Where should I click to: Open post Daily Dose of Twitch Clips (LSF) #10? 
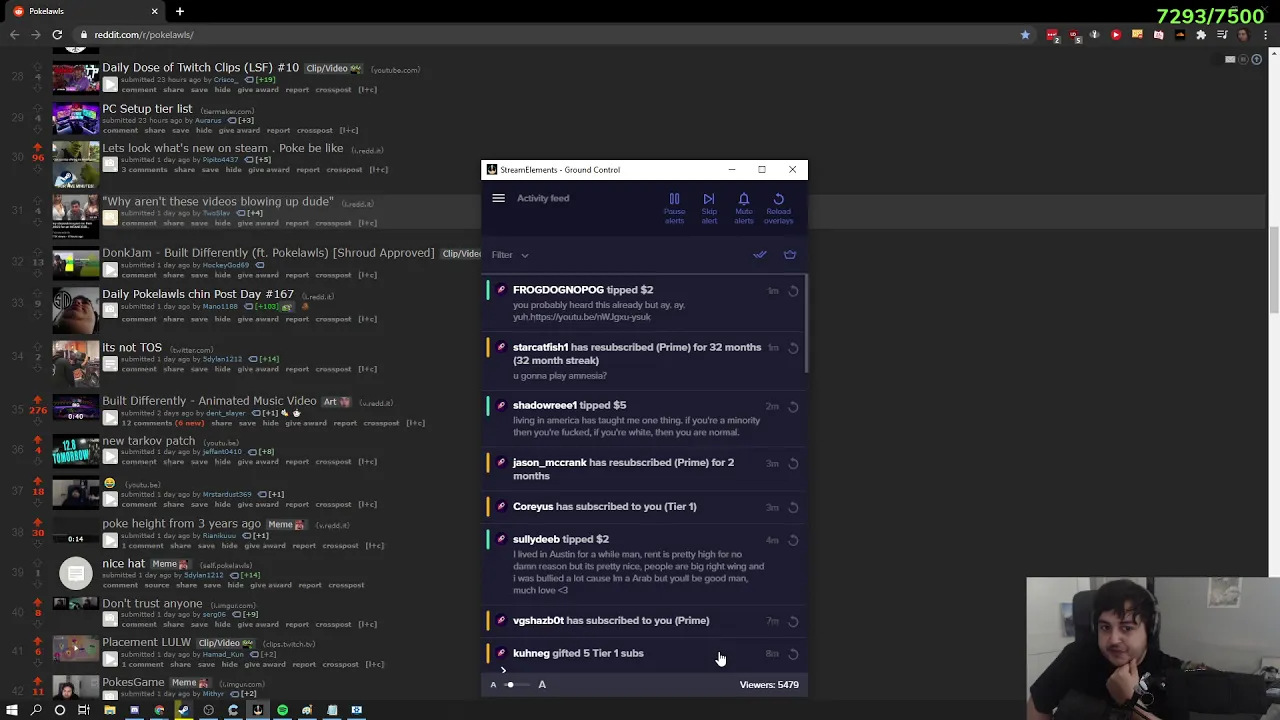click(x=200, y=67)
